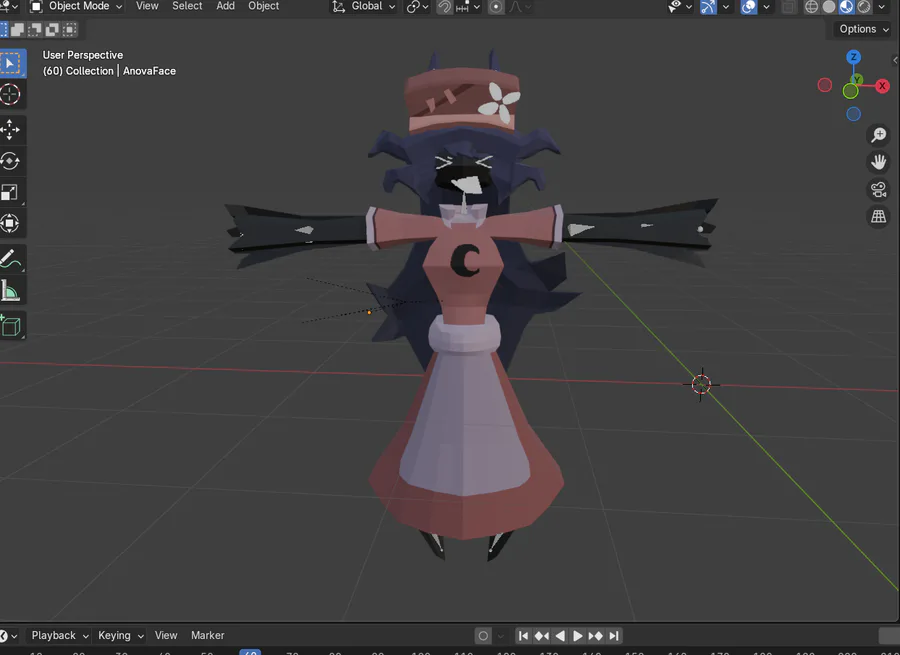Open the View menu in the 3D viewport header
The image size is (900, 655).
point(147,6)
